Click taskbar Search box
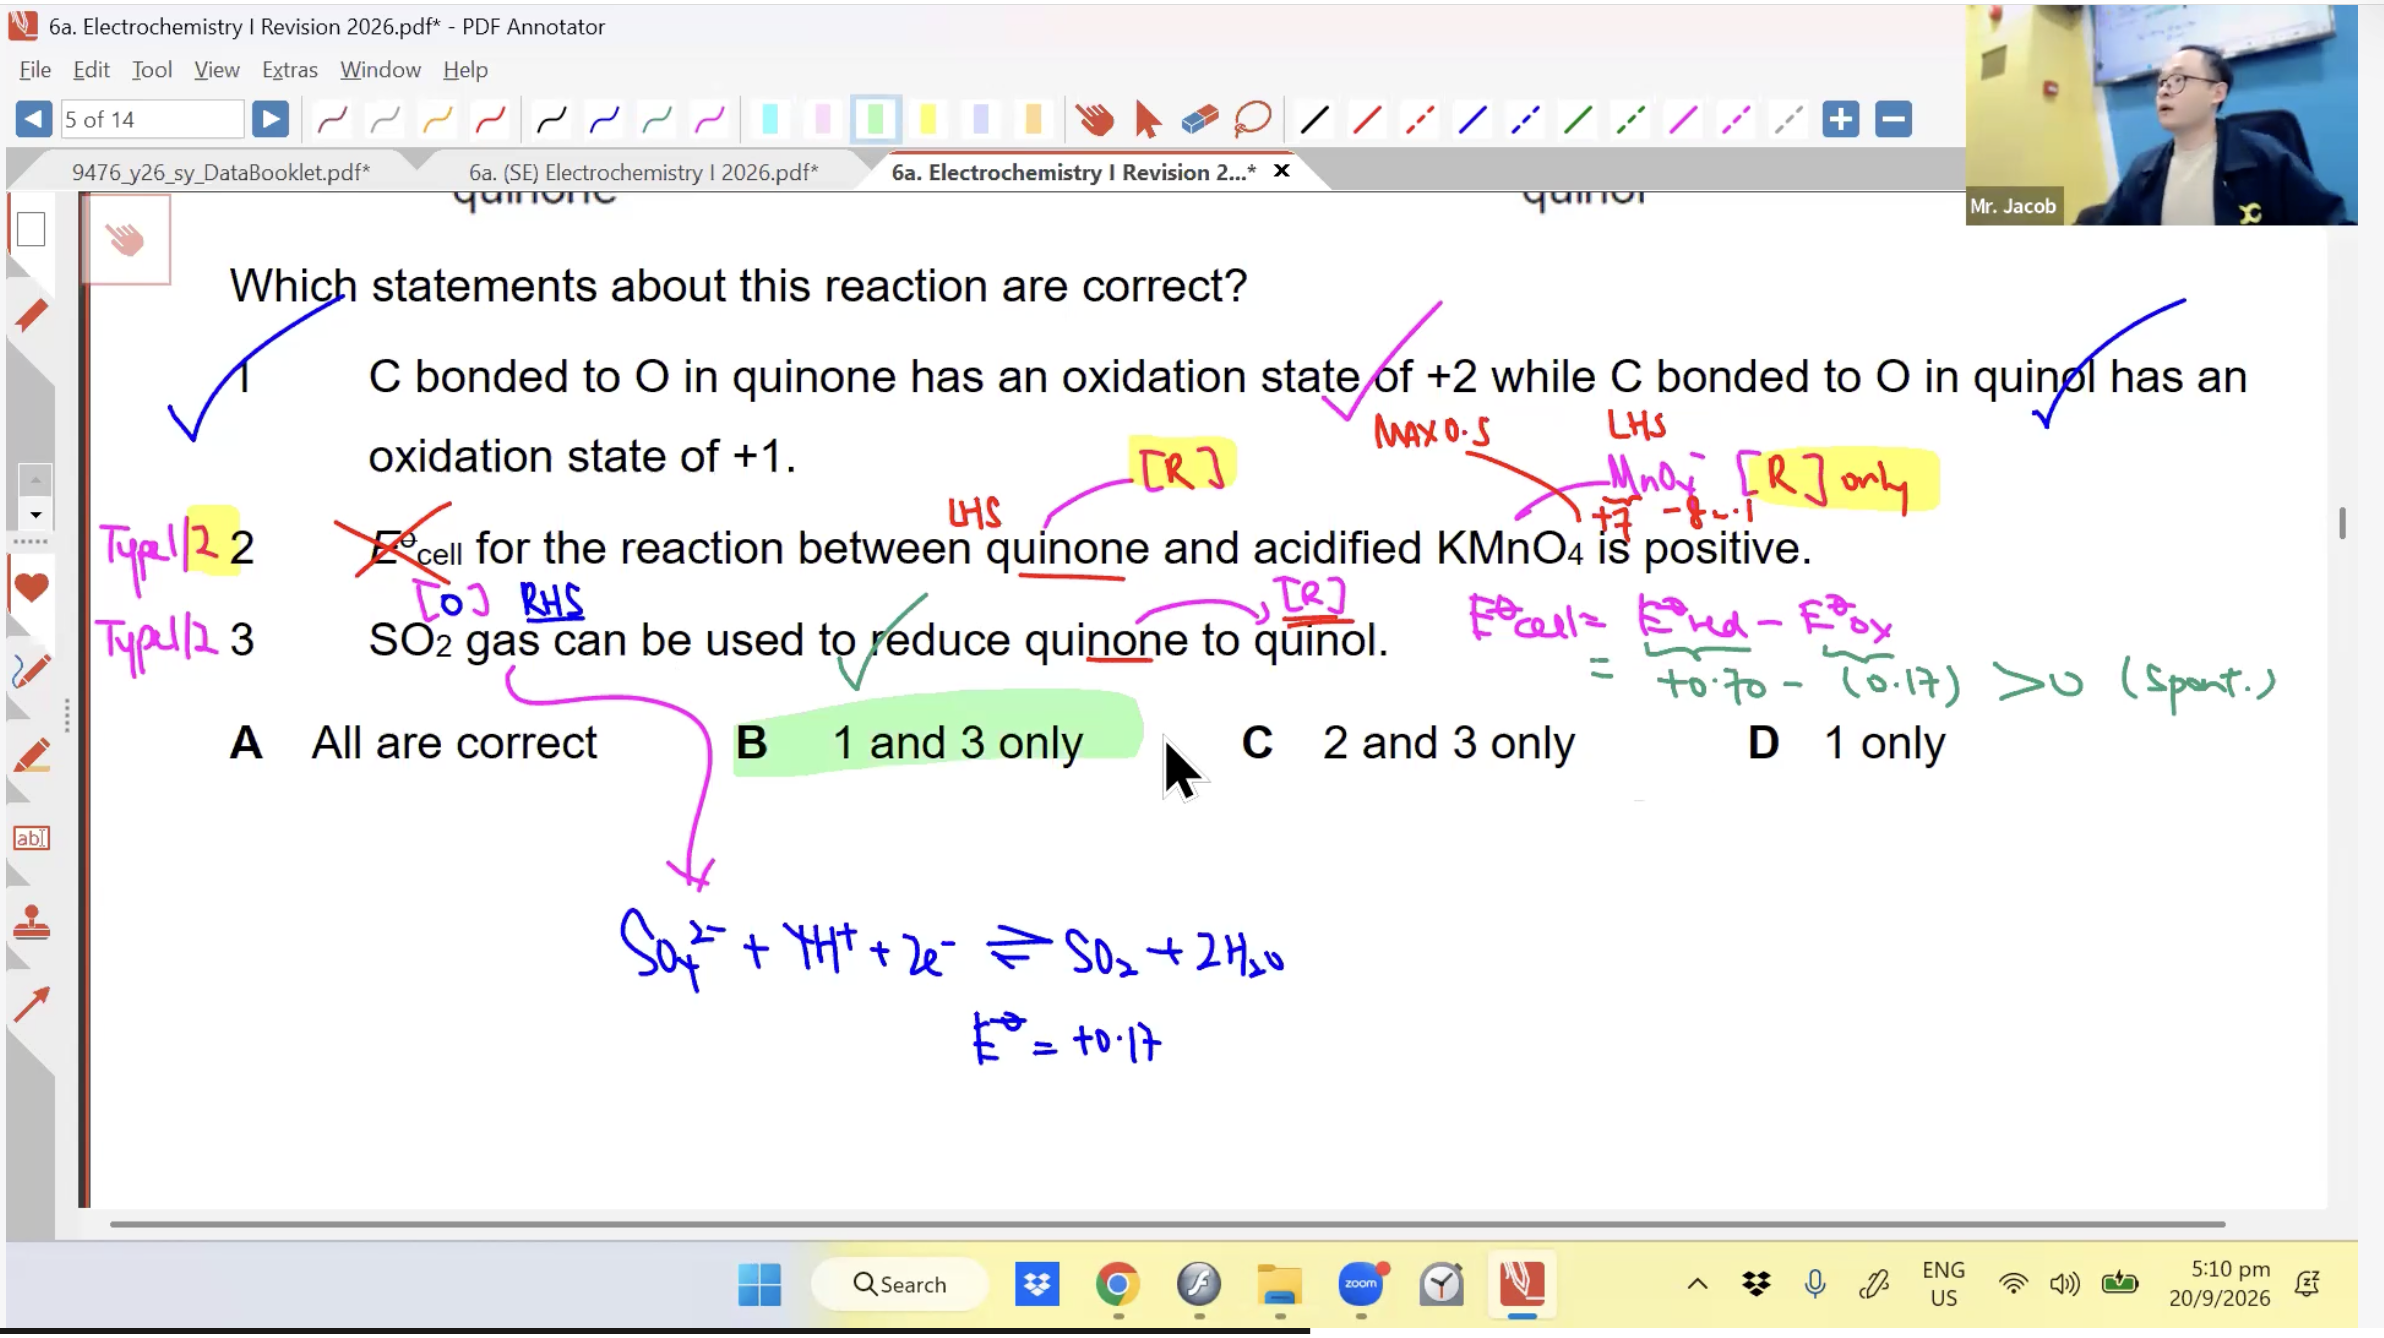Image resolution: width=2384 pixels, height=1338 pixels. 900,1287
